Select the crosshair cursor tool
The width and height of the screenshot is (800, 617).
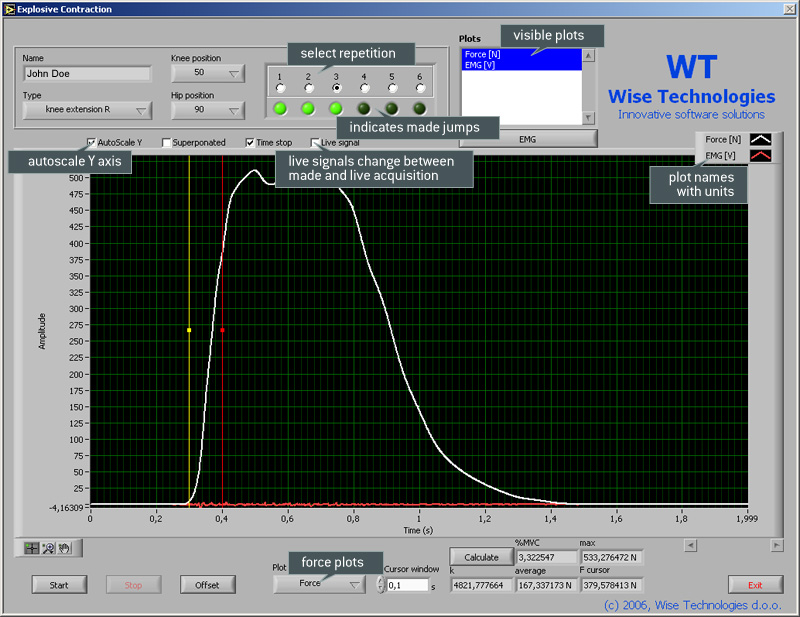click(32, 549)
